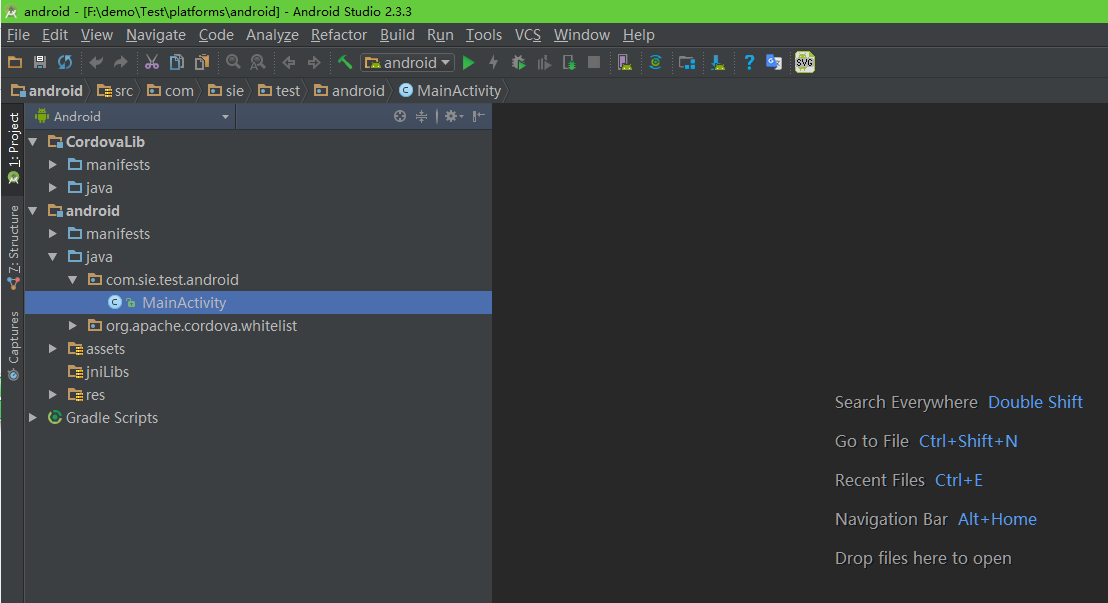The image size is (1108, 603).
Task: Open the Project Structure icon
Action: (687, 62)
